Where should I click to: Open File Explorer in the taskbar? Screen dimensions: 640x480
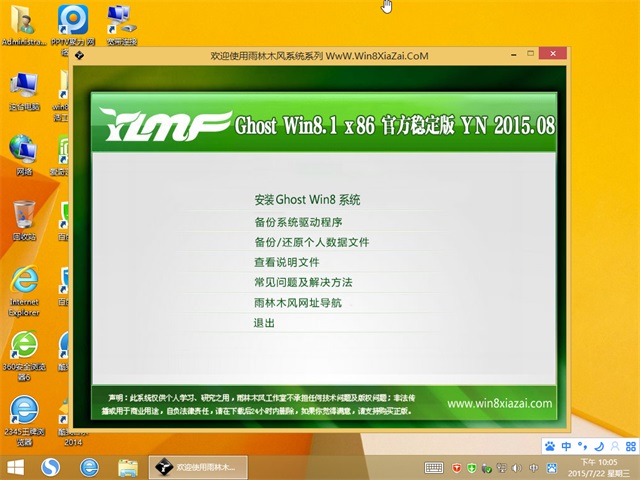128,467
